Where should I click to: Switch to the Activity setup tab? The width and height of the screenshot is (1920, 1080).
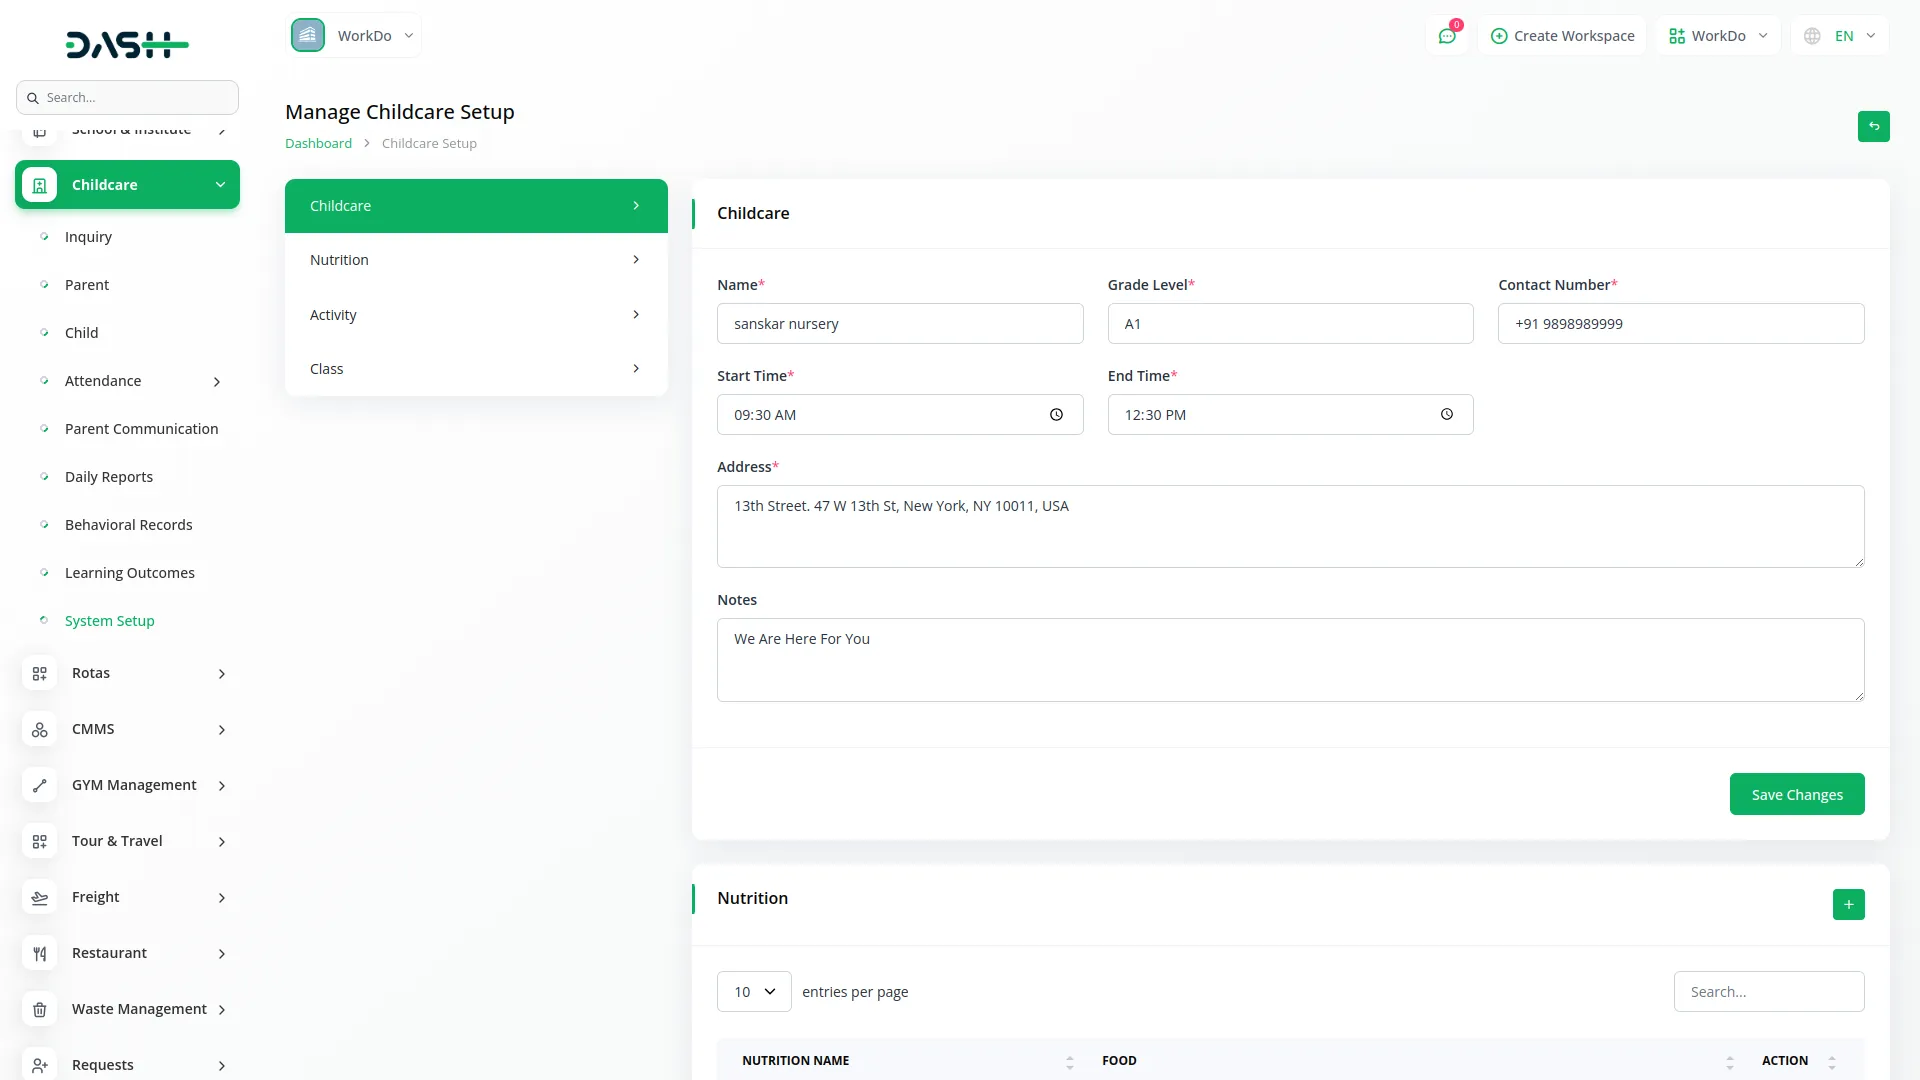point(476,315)
